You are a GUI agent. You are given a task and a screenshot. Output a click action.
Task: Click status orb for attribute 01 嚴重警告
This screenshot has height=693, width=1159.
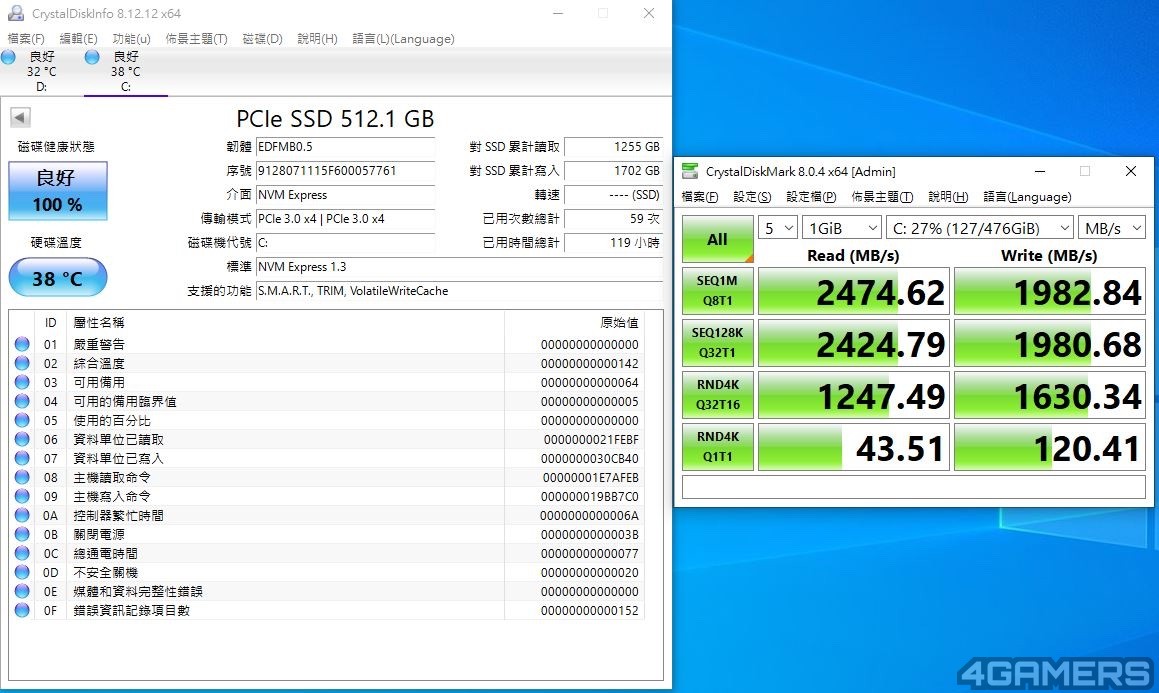(x=22, y=344)
